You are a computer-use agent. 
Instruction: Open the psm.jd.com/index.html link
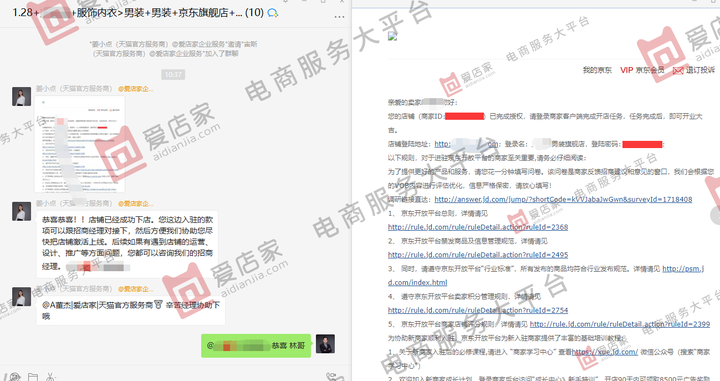coord(683,269)
